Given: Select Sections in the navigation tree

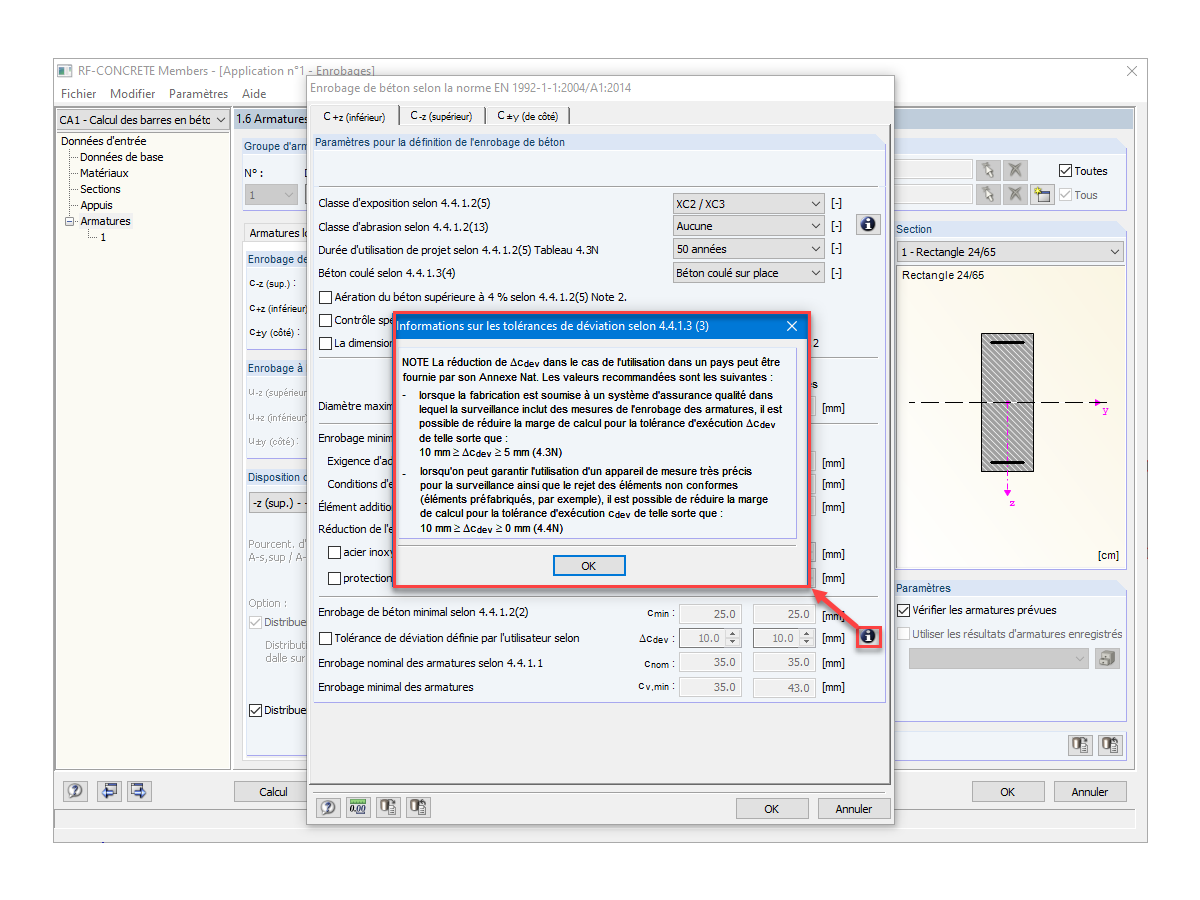Looking at the screenshot, I should pyautogui.click(x=100, y=189).
